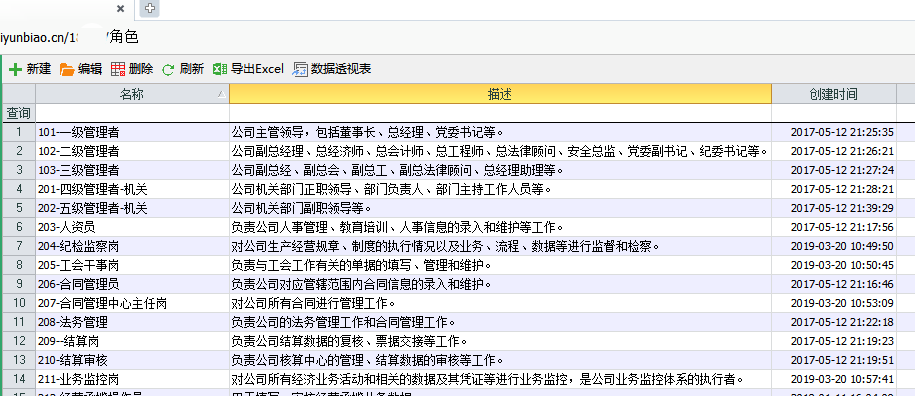The width and height of the screenshot is (915, 396).
Task: Click the 描述 query filter field
Action: click(500, 113)
